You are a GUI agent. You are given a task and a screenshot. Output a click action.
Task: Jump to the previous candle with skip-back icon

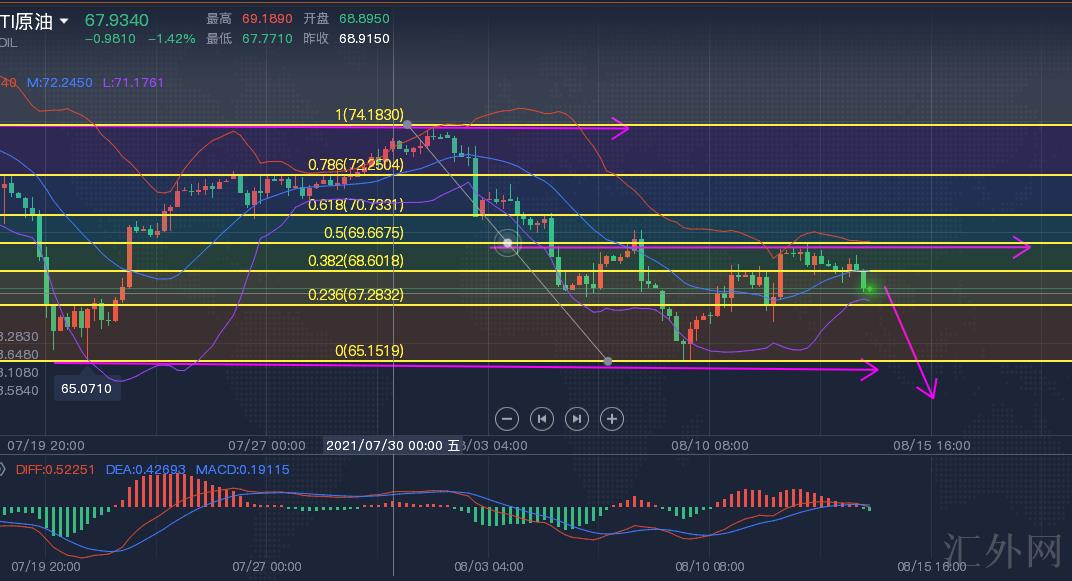(x=541, y=419)
